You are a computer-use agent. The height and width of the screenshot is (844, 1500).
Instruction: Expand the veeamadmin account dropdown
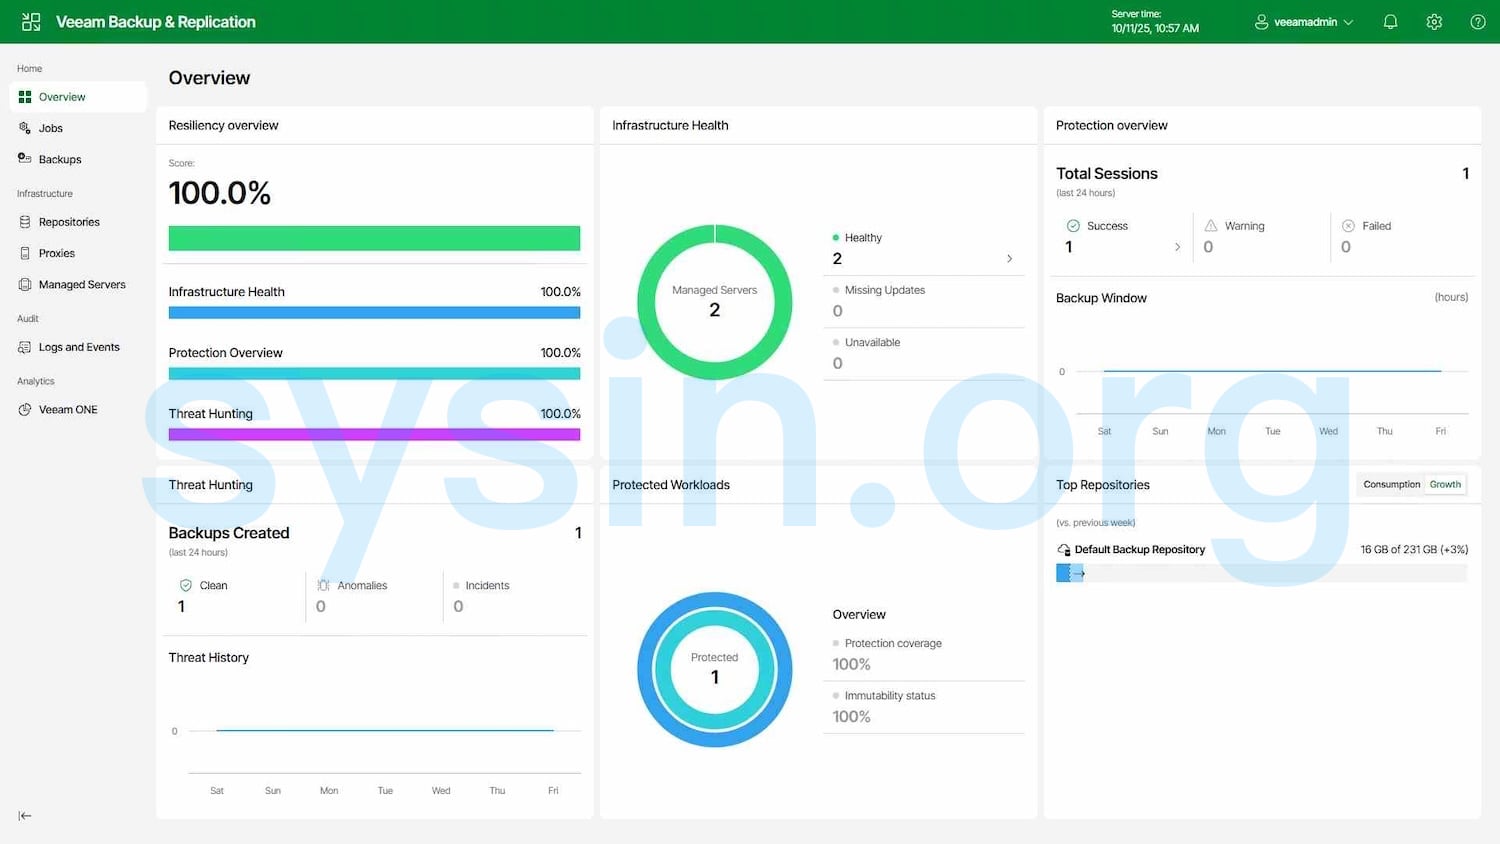pos(1303,21)
